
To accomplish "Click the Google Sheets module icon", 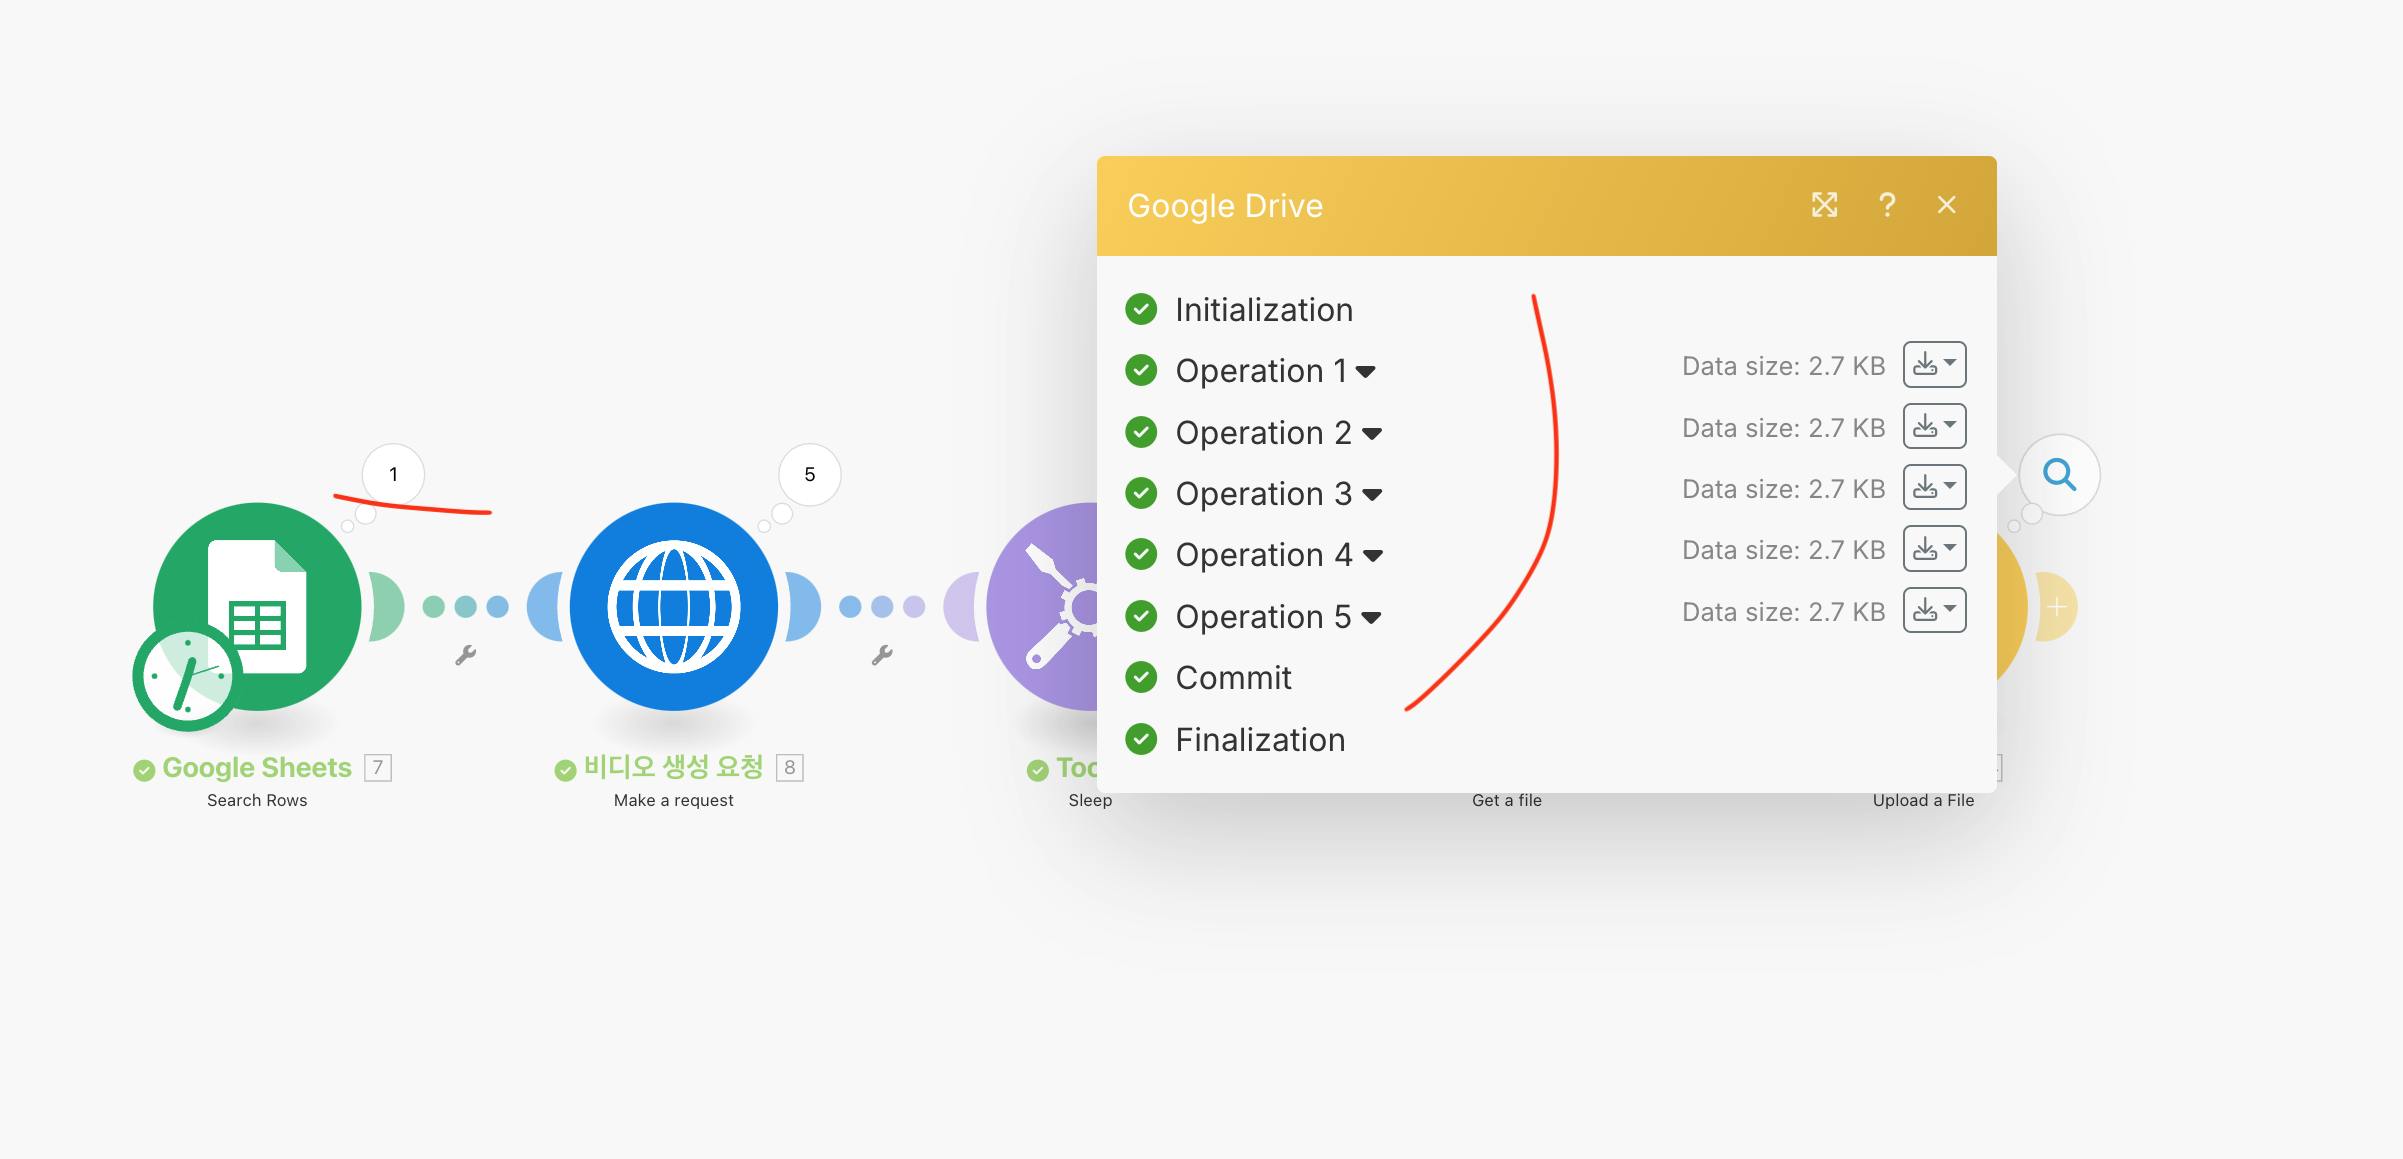I will (x=257, y=606).
